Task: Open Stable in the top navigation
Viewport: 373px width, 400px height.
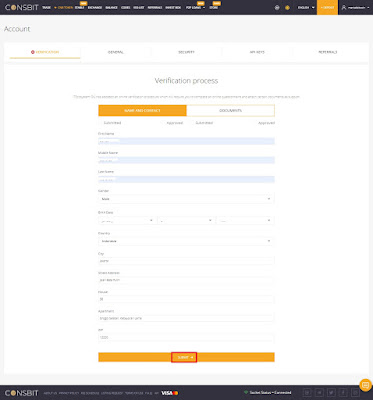Action: (80, 7)
